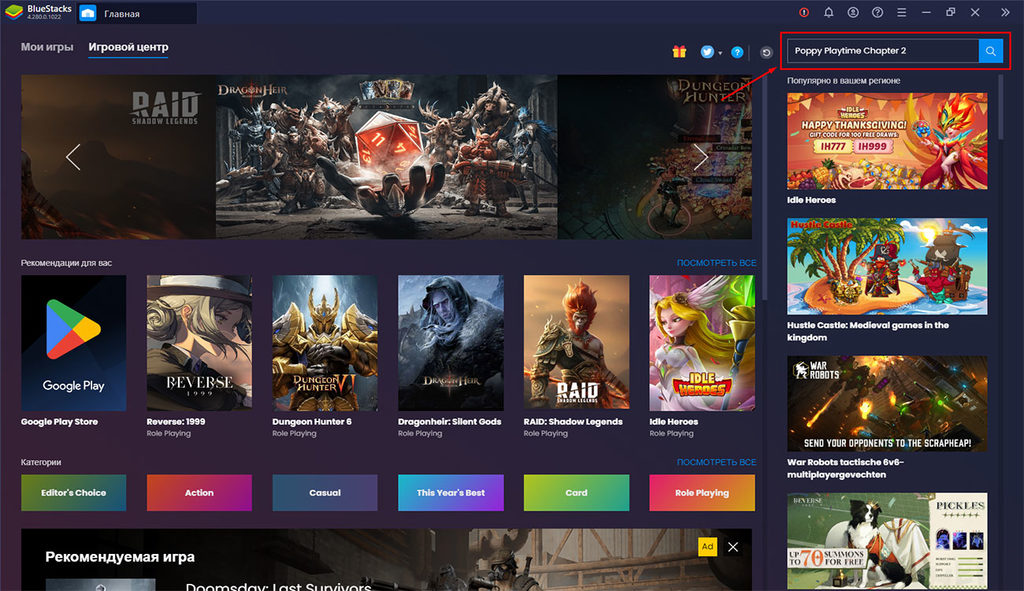The width and height of the screenshot is (1024, 591).
Task: Open the Dragonheir: Silent Gods game card
Action: [451, 343]
